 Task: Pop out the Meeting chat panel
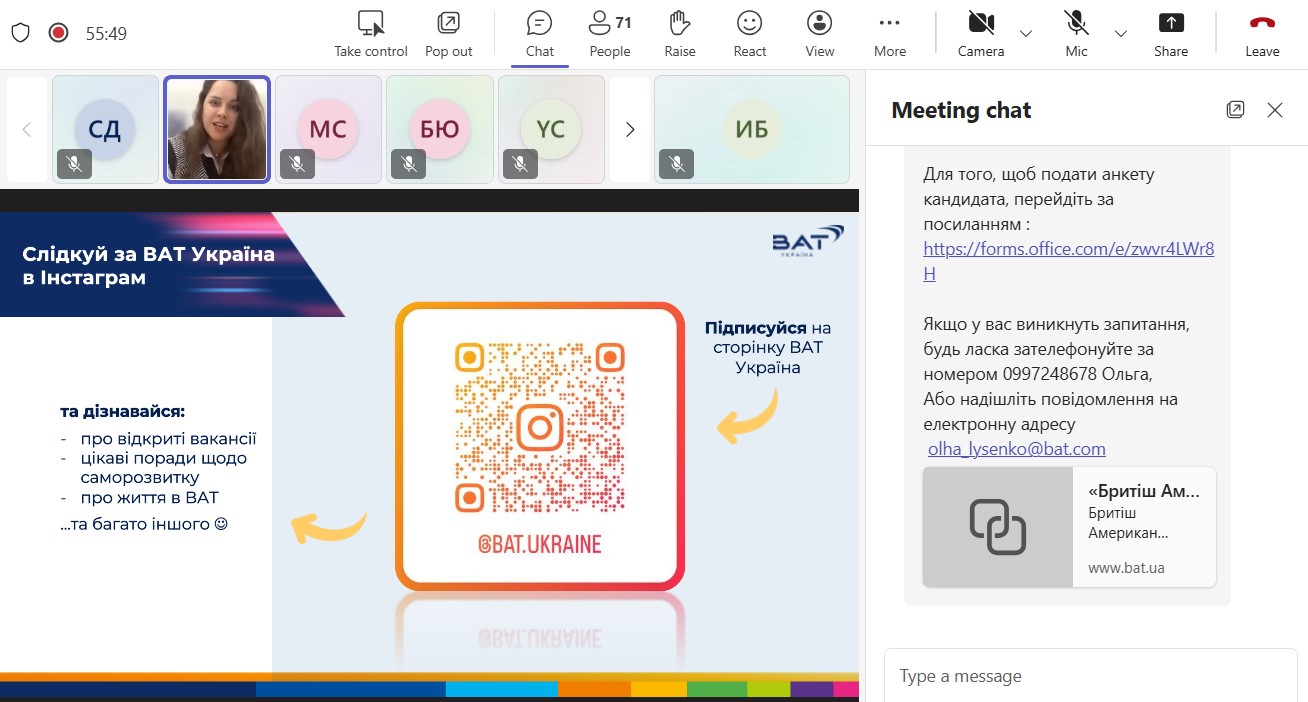click(1235, 110)
